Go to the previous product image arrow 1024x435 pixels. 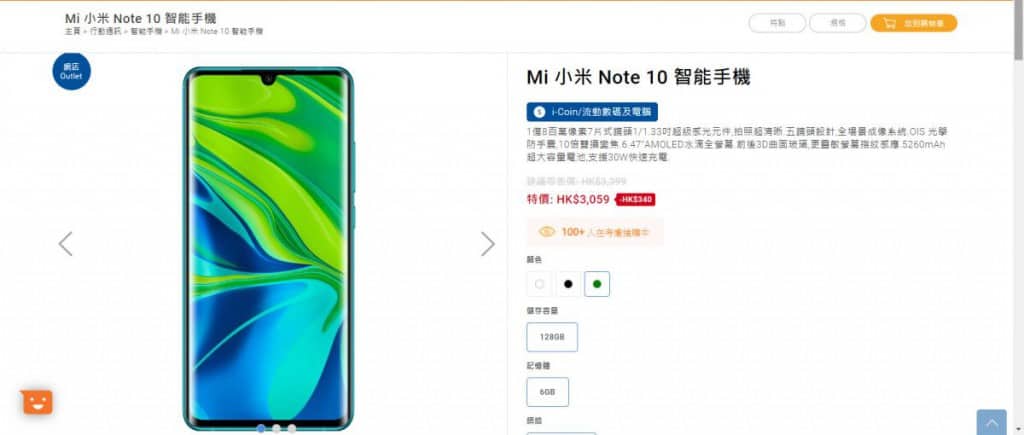65,244
